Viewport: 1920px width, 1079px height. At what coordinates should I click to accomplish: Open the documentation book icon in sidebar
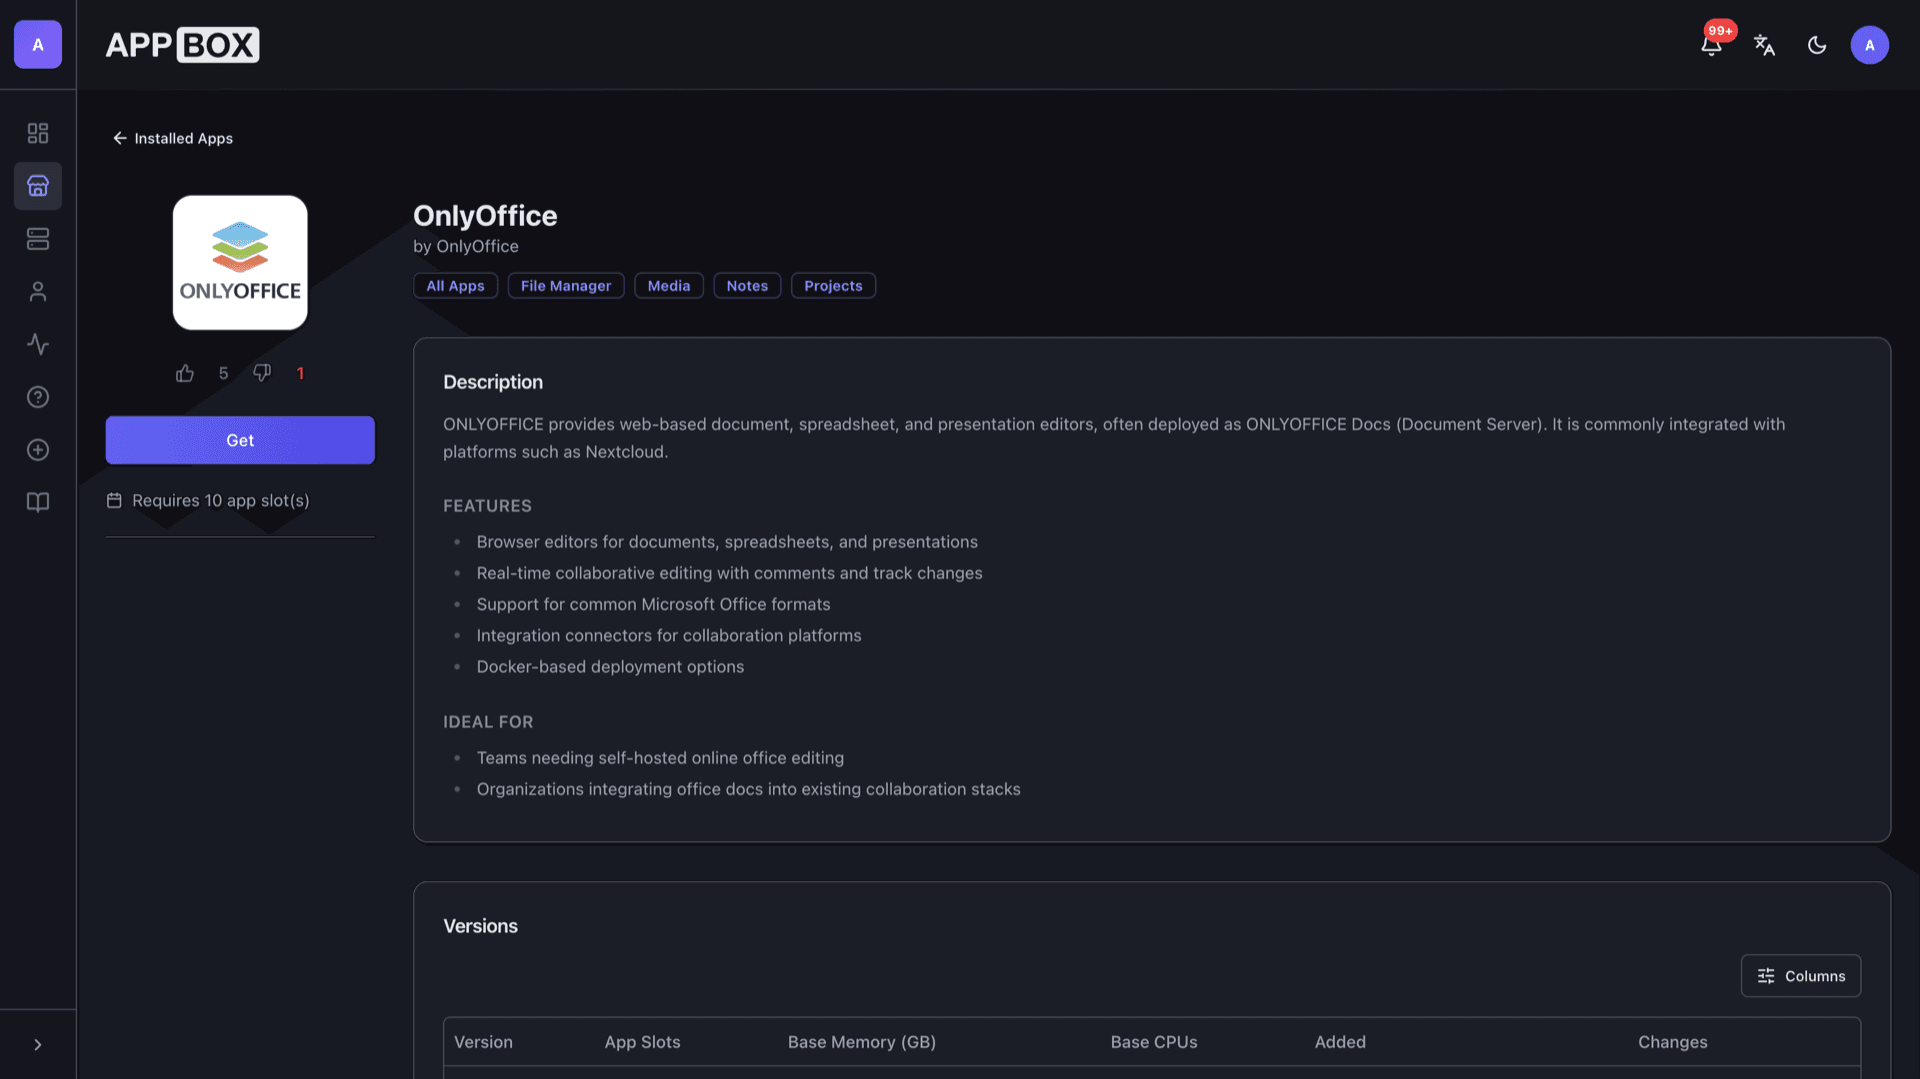[38, 502]
